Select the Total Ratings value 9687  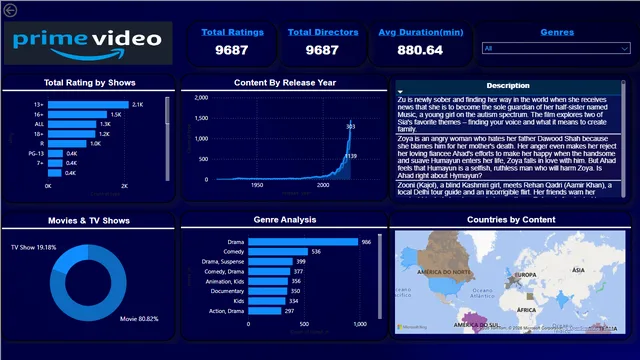[x=231, y=50]
